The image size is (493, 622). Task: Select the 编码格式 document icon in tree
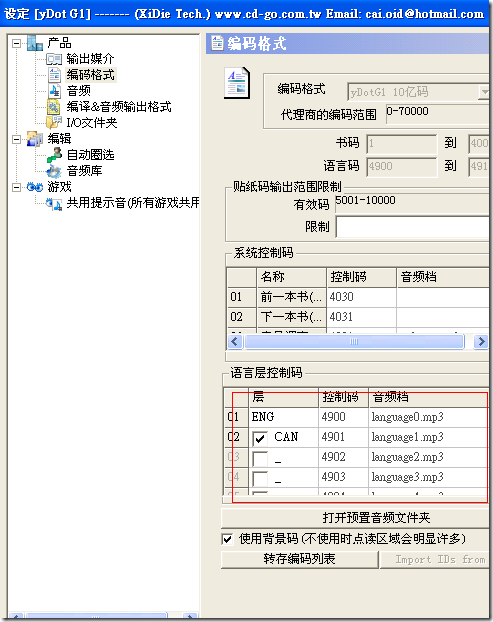coord(54,75)
